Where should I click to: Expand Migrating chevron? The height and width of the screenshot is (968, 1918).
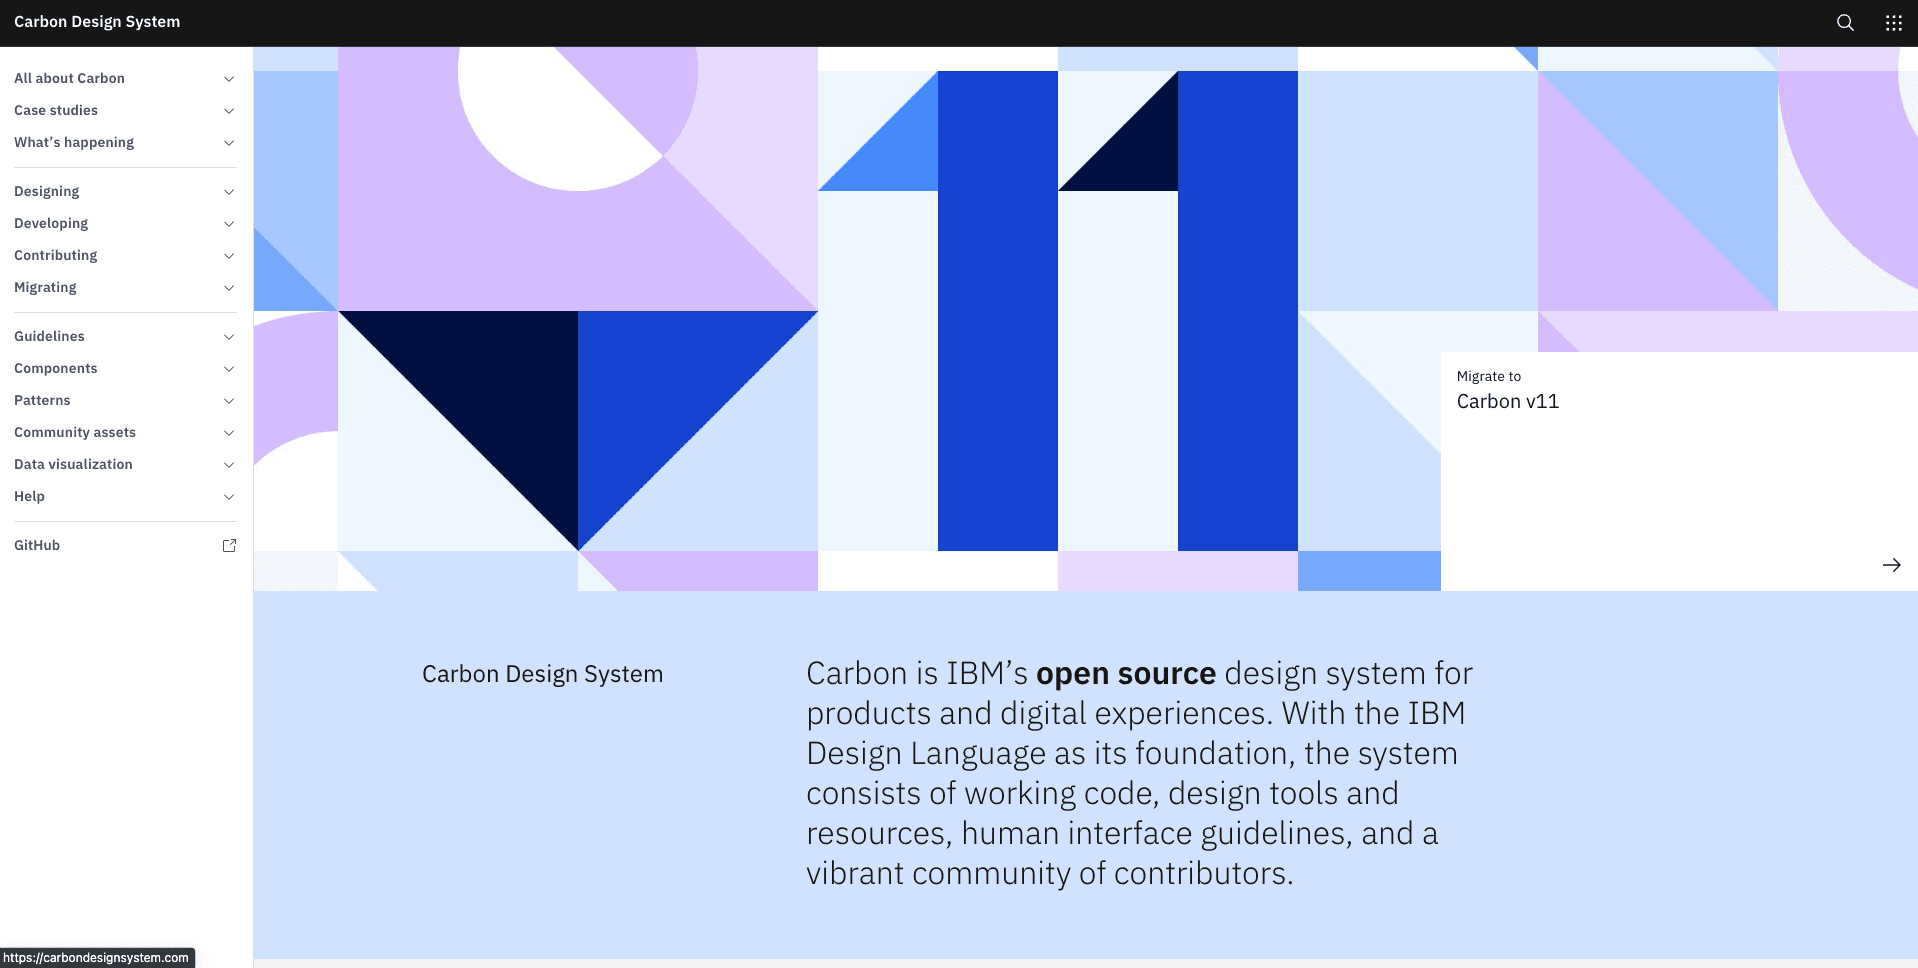coord(229,288)
